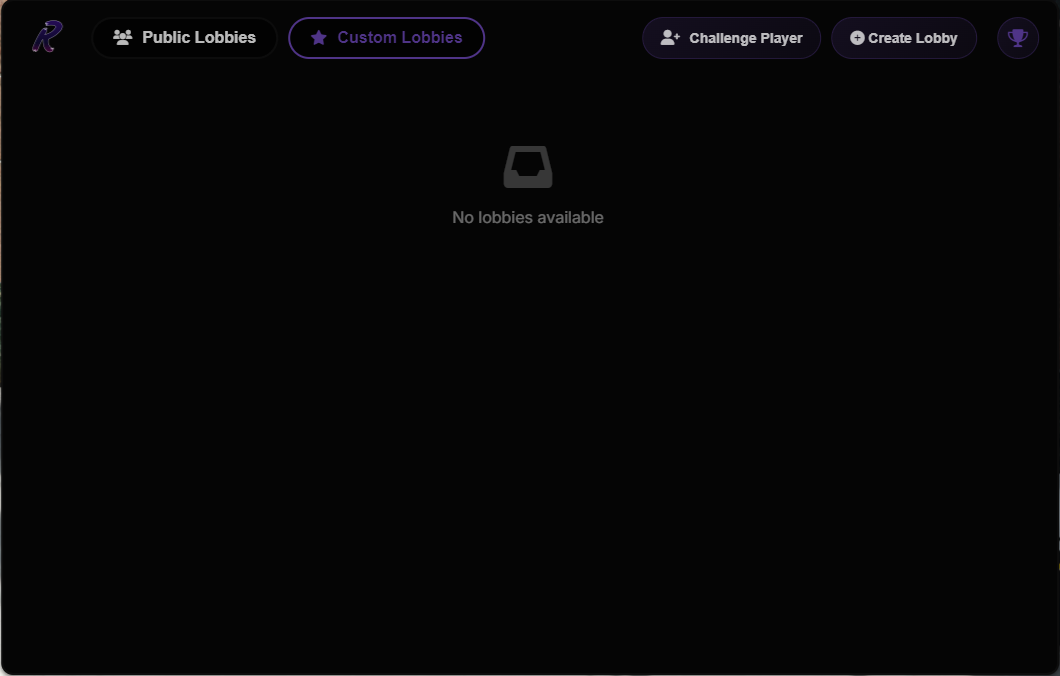Click the people icon beside Public Lobbies
1060x676 pixels.
click(122, 37)
